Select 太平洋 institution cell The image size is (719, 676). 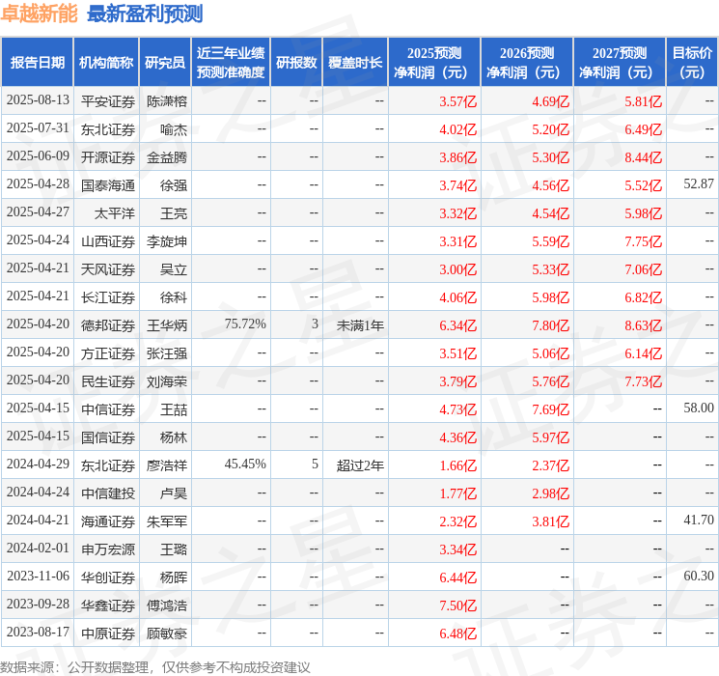115,213
